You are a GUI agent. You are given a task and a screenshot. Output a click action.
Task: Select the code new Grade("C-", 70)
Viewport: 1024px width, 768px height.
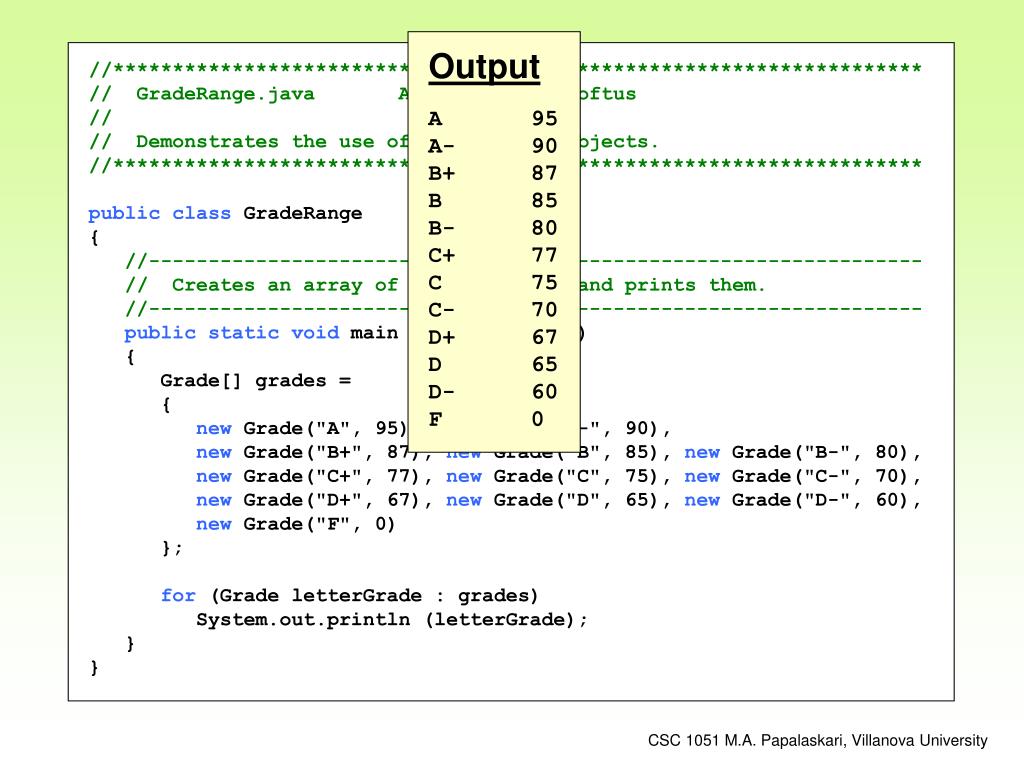click(797, 476)
